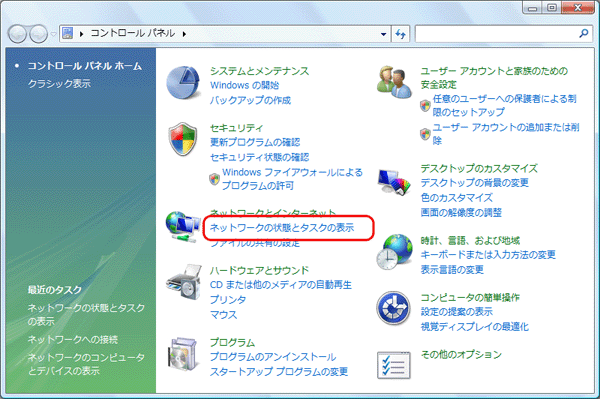
Task: Expand the arrow before コントロール パネル breadcrumb
Action: [x=82, y=34]
